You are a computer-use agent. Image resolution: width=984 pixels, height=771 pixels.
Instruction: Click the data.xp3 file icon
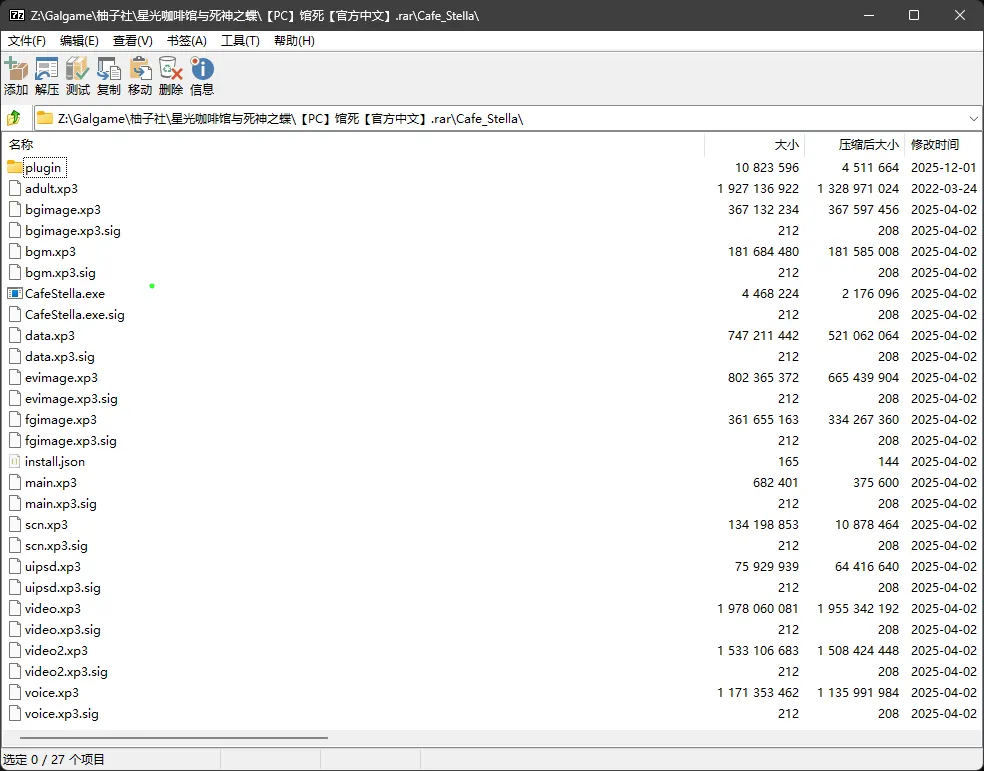pos(14,336)
